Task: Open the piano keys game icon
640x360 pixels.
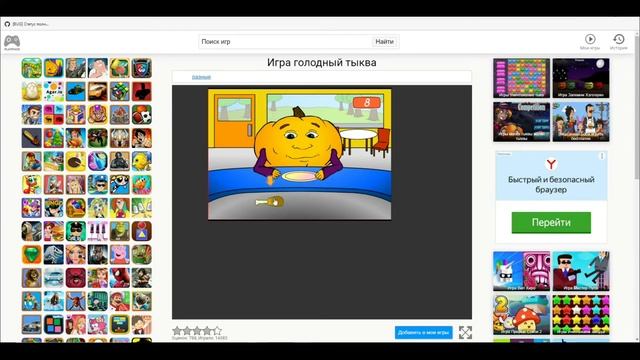Action: click(x=98, y=231)
